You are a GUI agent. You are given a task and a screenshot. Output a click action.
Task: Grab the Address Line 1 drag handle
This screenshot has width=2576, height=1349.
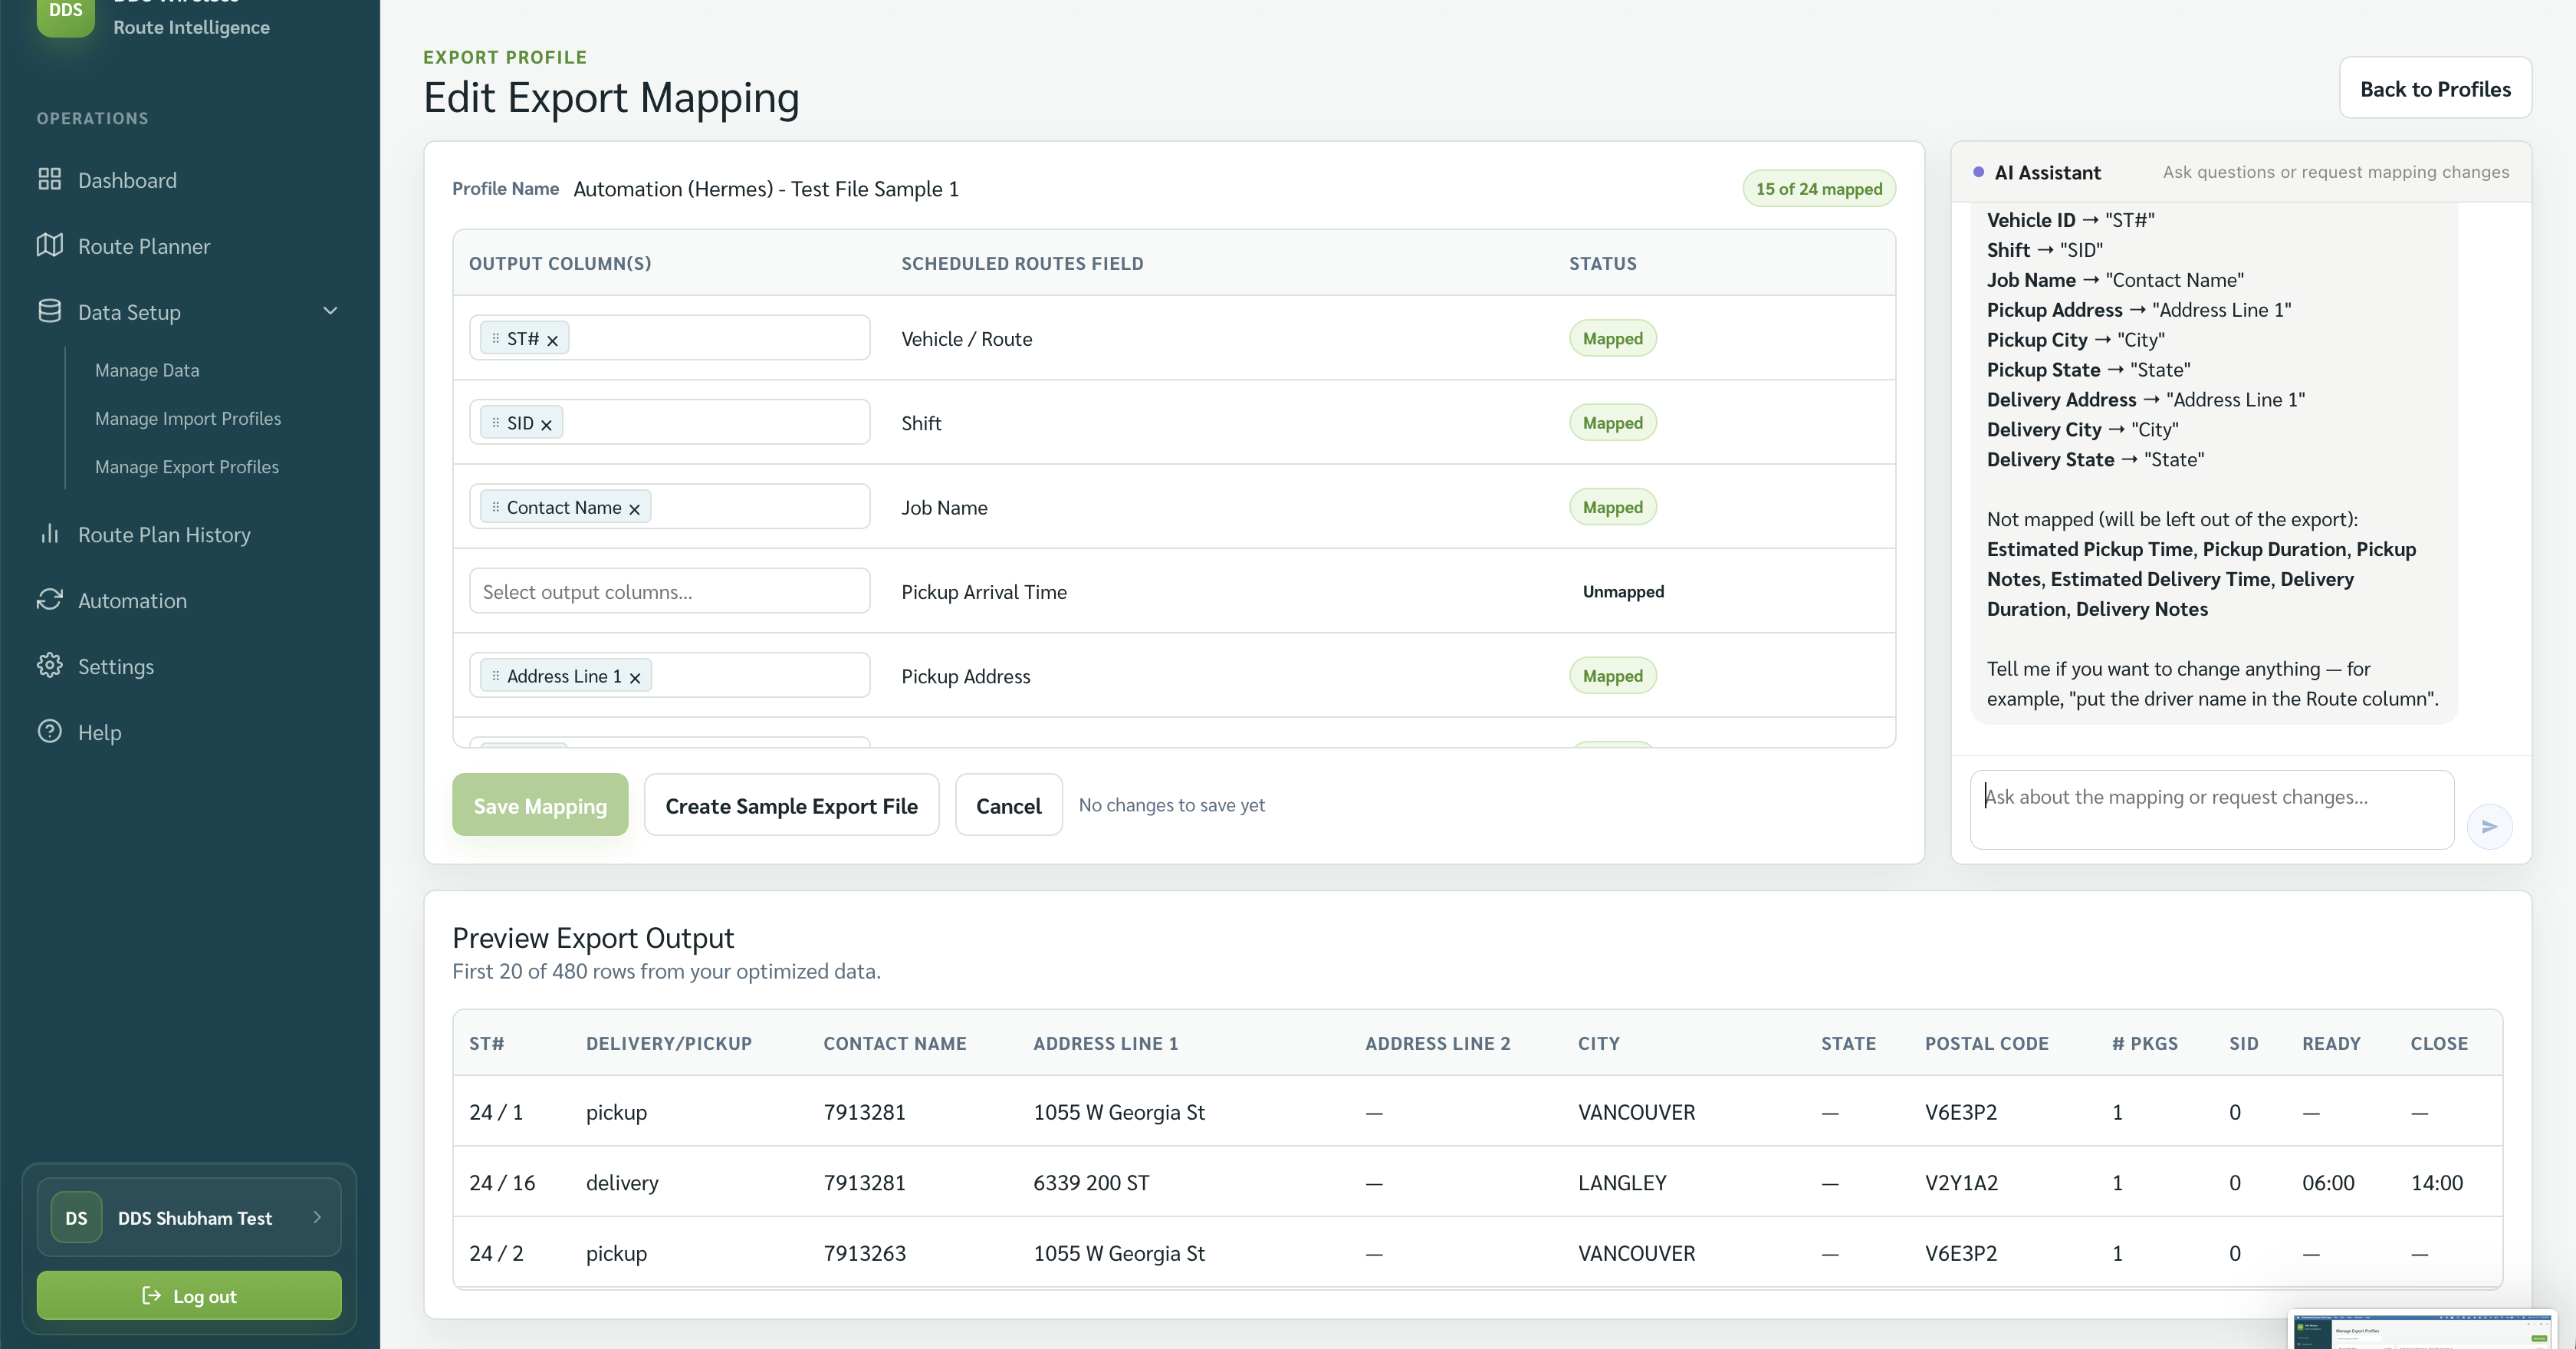click(x=495, y=675)
